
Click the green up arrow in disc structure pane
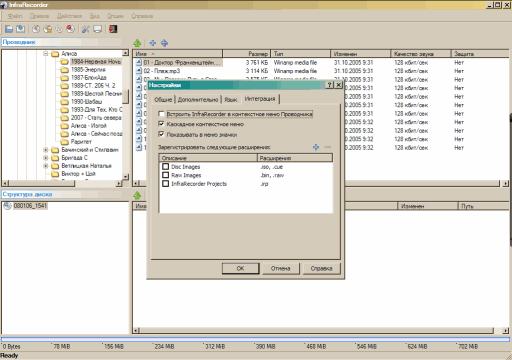click(137, 195)
